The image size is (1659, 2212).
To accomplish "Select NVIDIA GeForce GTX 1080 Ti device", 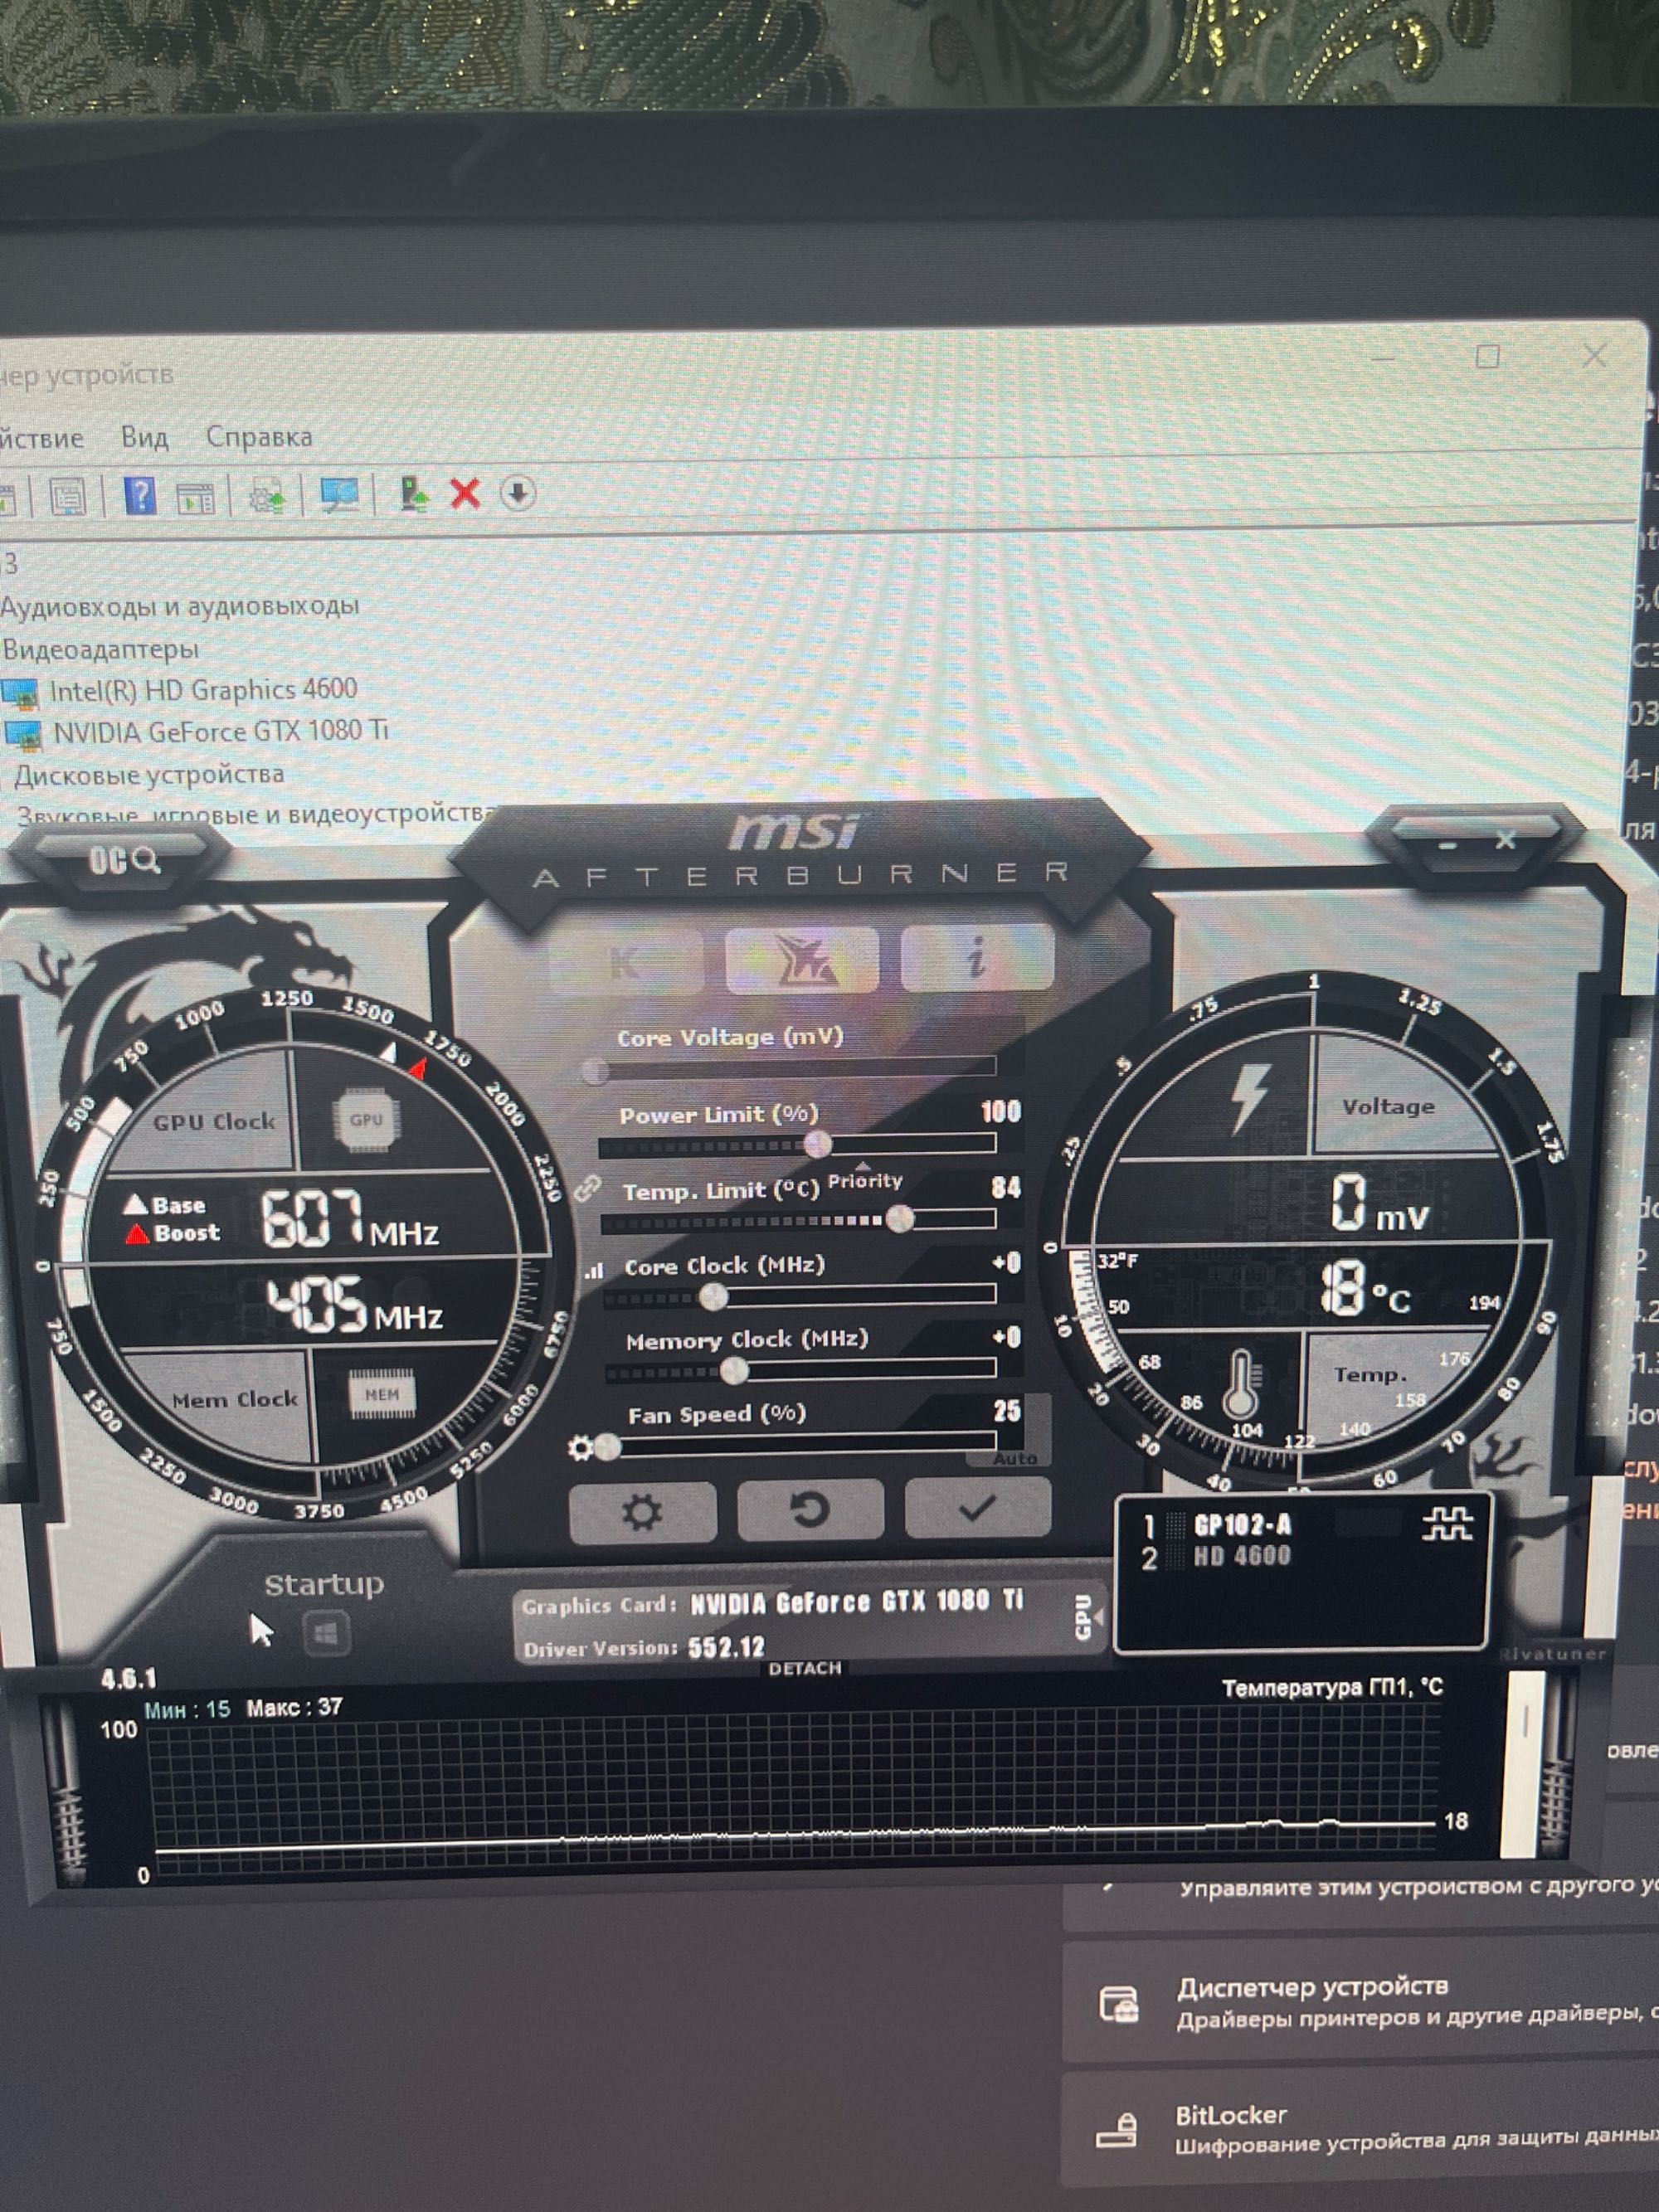I will click(x=220, y=732).
